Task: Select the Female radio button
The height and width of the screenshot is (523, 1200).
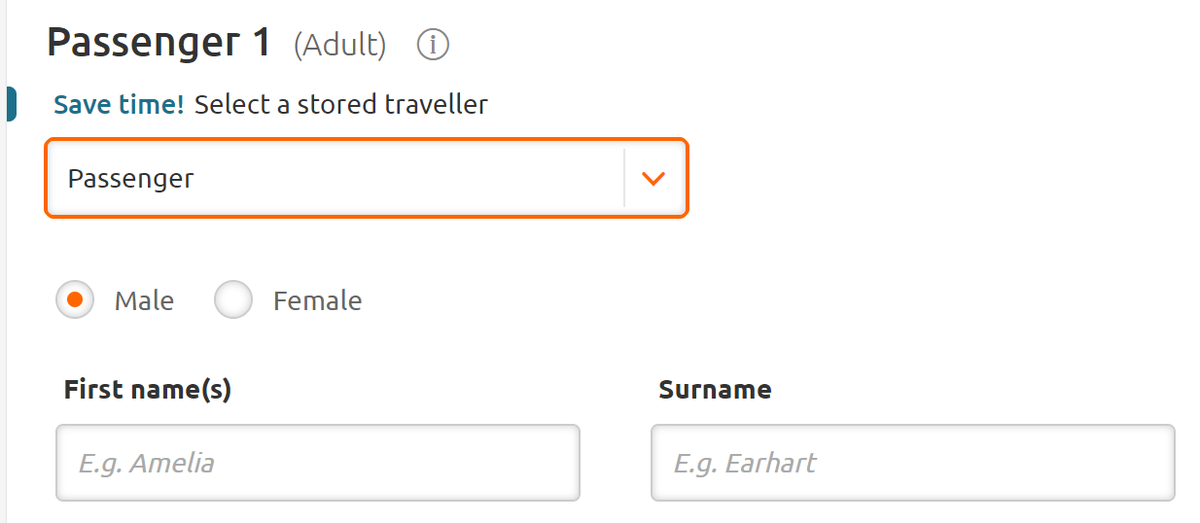Action: pyautogui.click(x=233, y=300)
